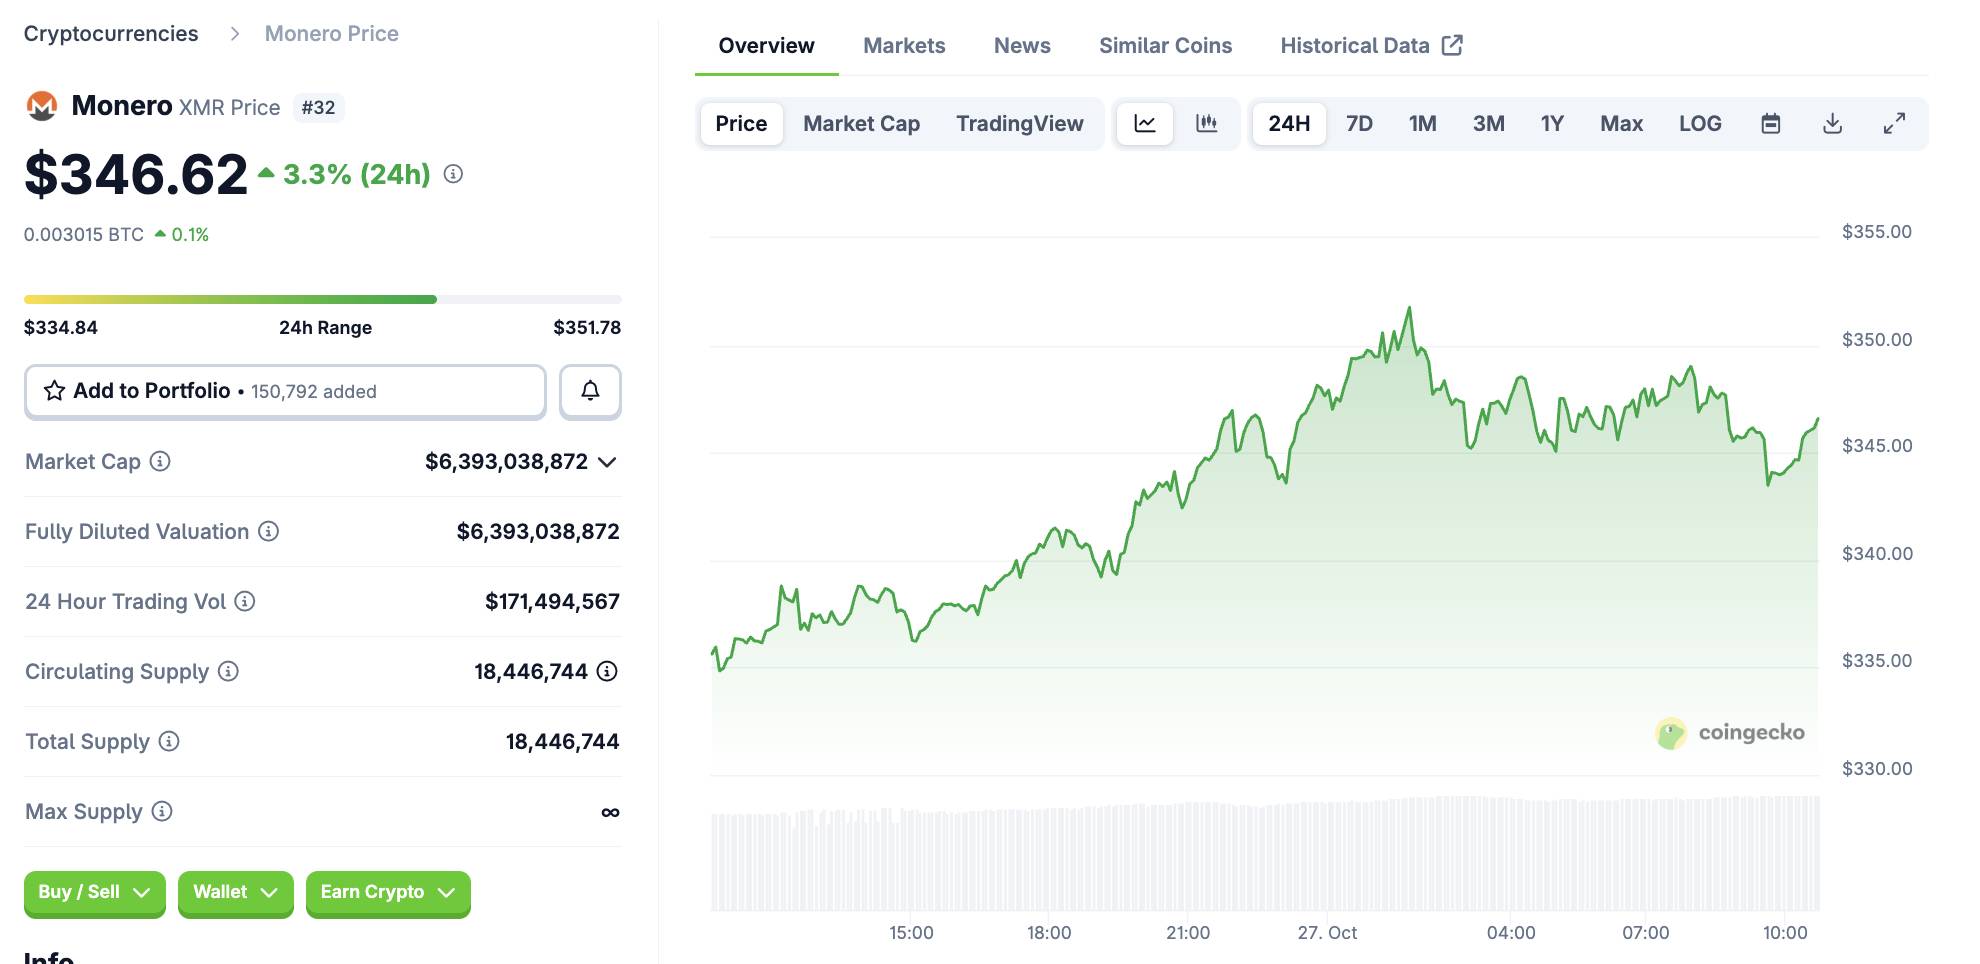Switch to candlestick chart icon

coord(1207,124)
